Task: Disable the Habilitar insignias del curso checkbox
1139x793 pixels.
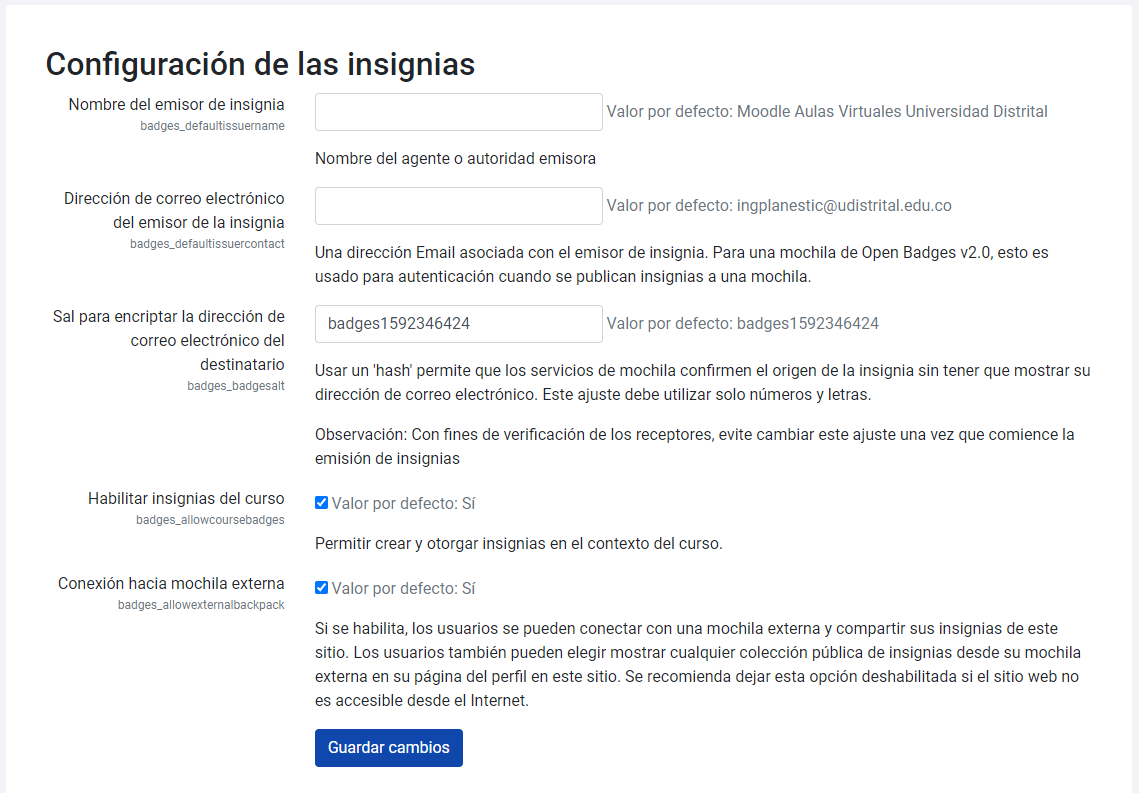Action: [x=321, y=502]
